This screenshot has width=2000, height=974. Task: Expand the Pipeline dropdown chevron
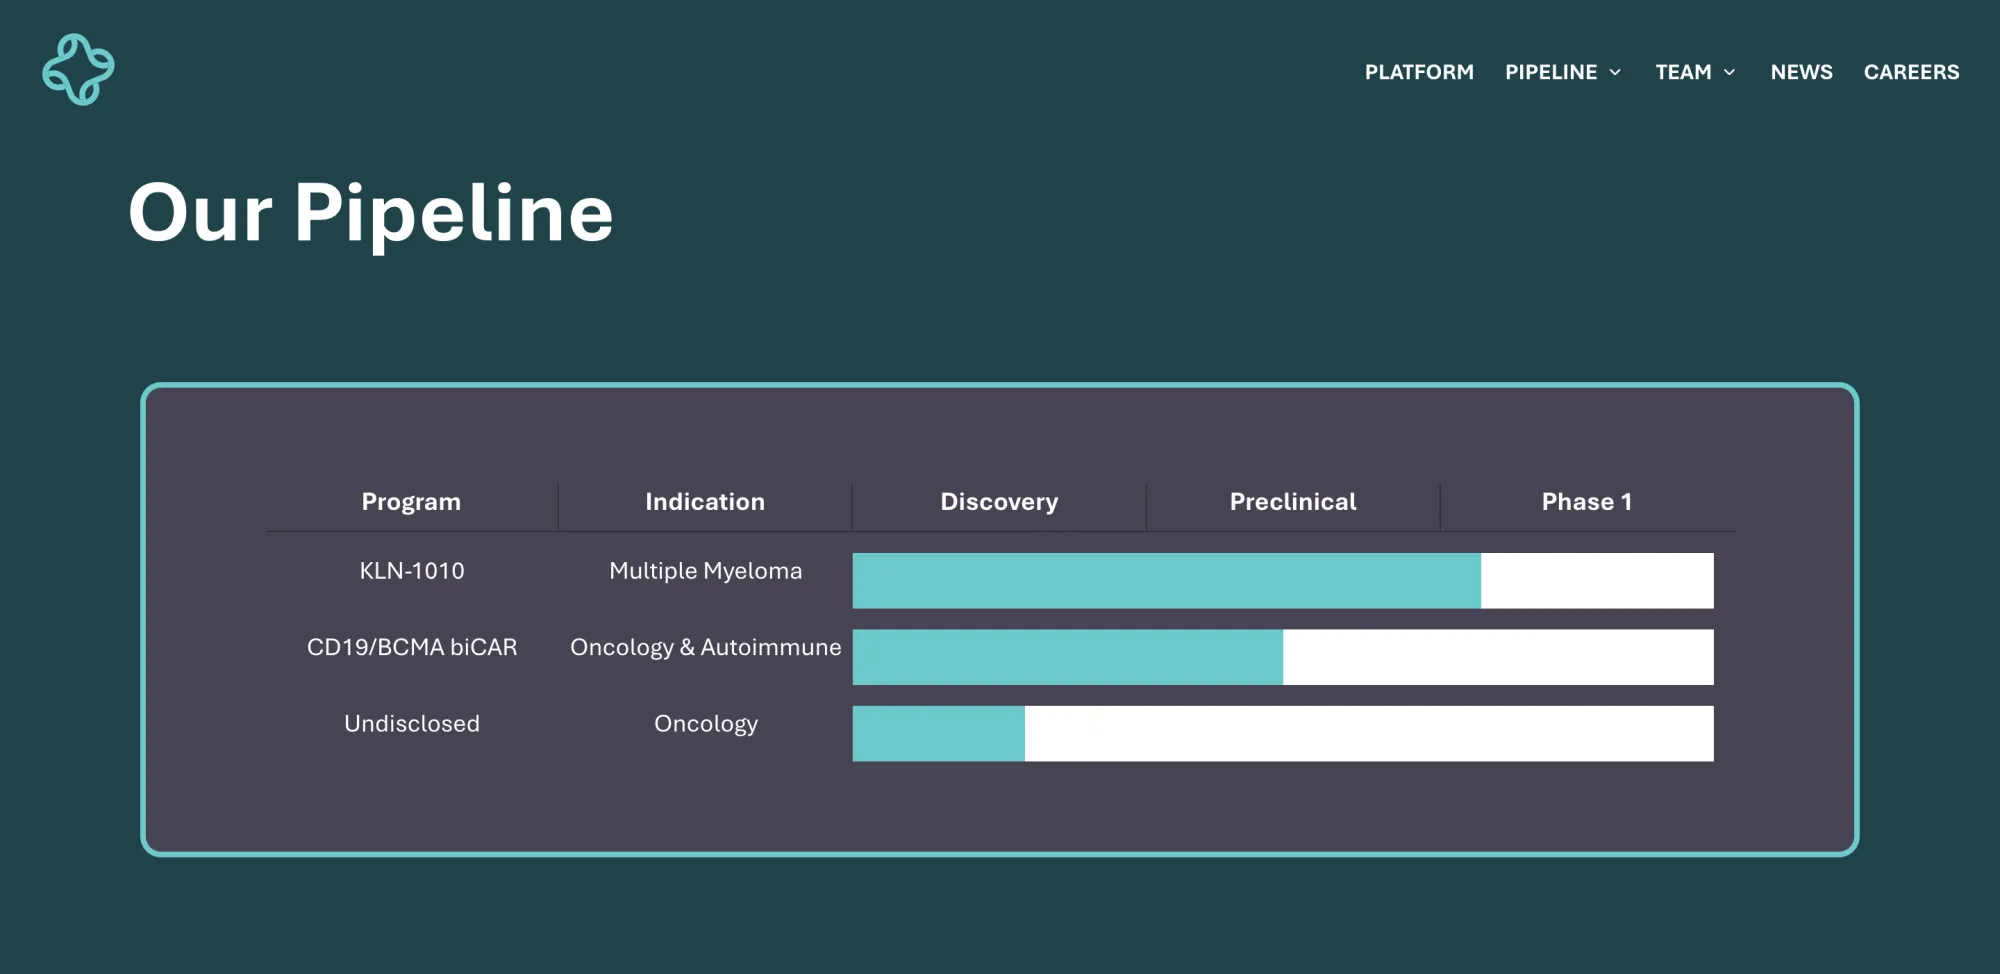pos(1615,72)
